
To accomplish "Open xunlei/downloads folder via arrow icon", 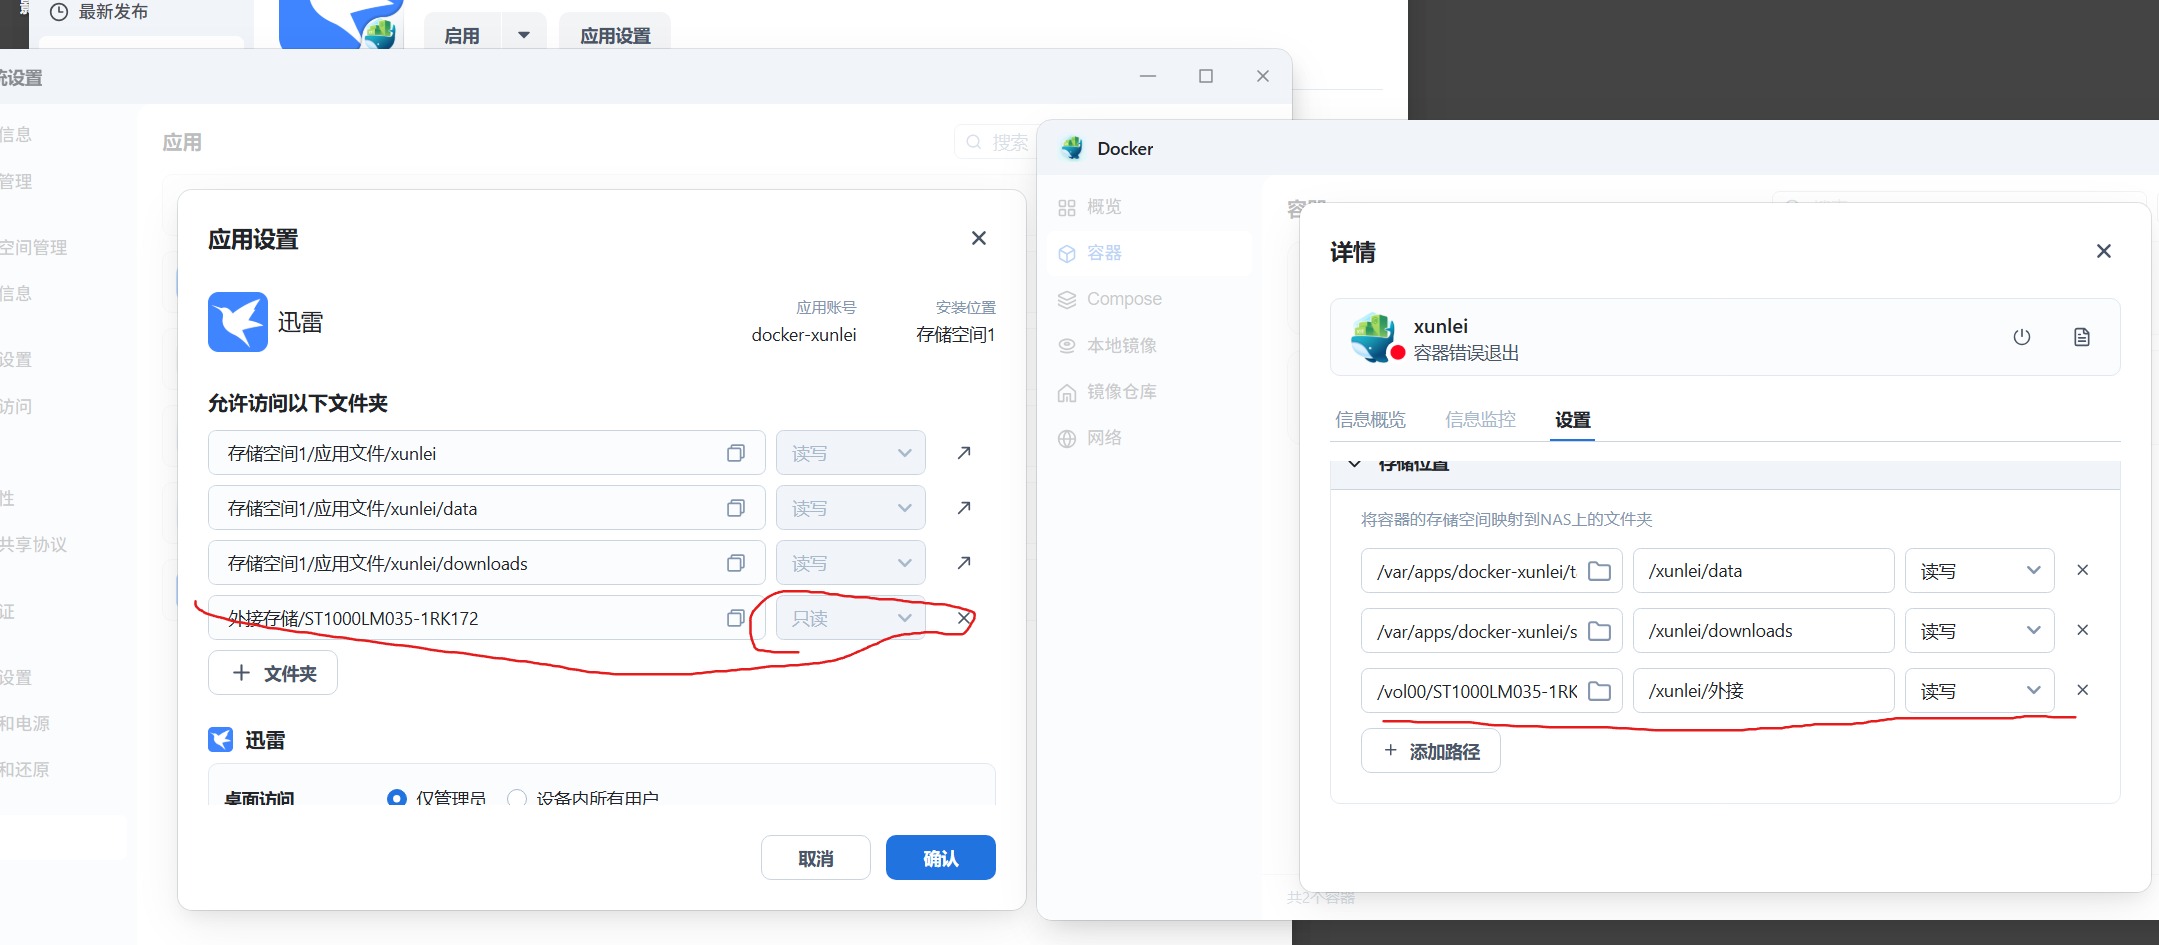I will click(964, 563).
